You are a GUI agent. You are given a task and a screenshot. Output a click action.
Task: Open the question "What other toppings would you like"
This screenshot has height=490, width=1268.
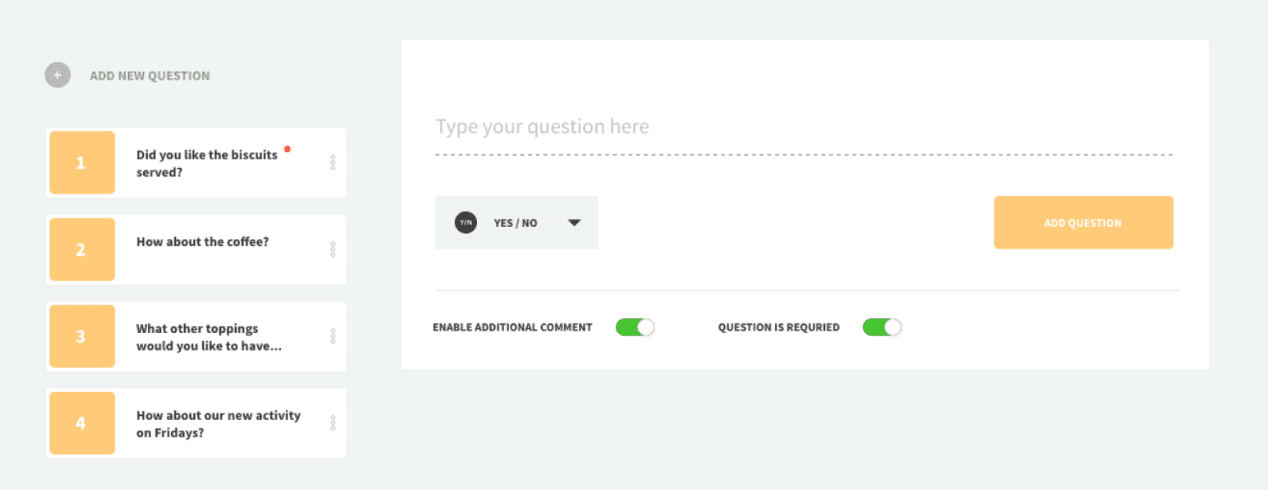click(209, 337)
